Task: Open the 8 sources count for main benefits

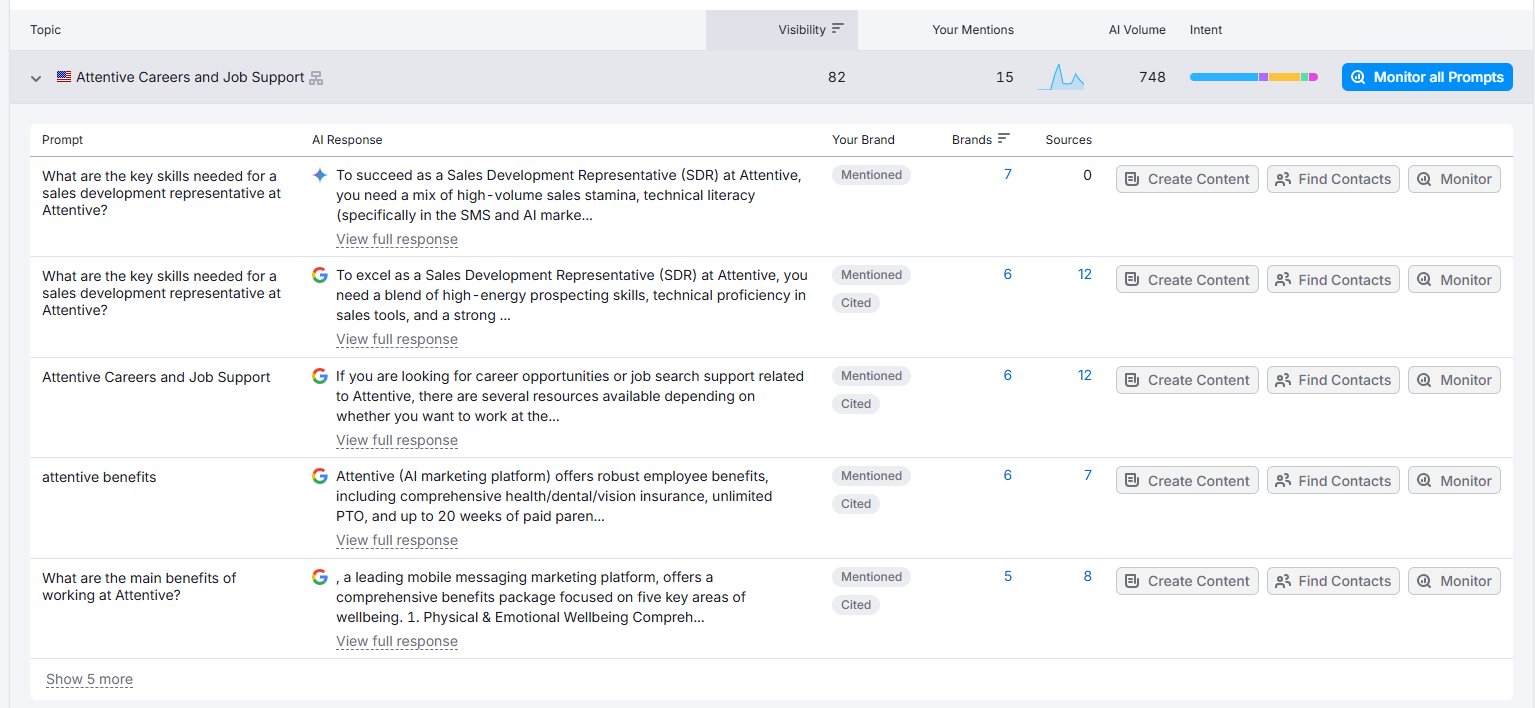Action: point(1088,576)
